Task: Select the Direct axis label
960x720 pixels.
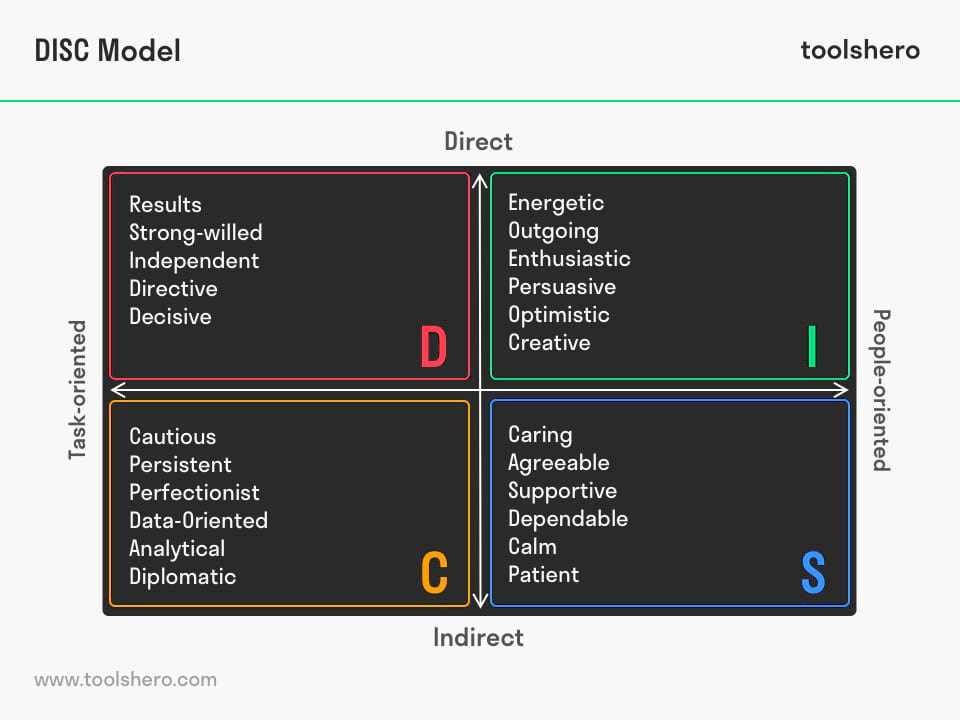Action: coord(478,141)
